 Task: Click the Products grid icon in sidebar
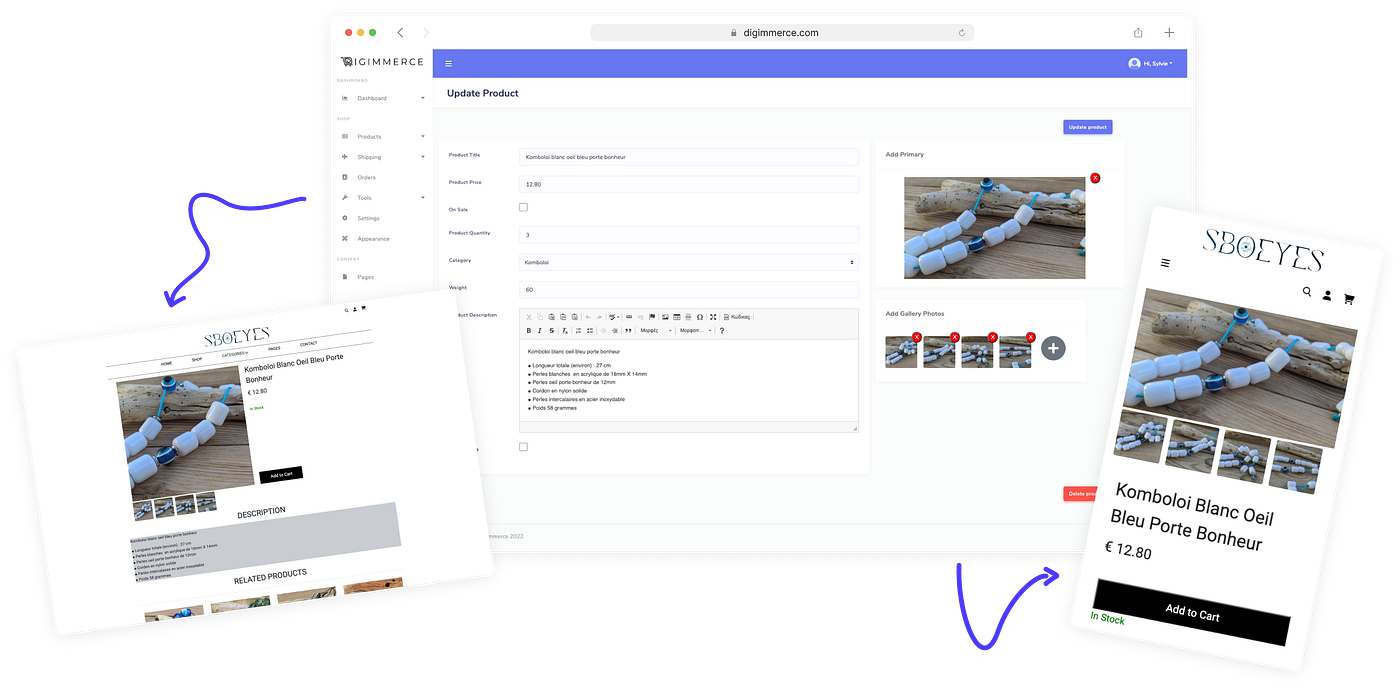[345, 136]
